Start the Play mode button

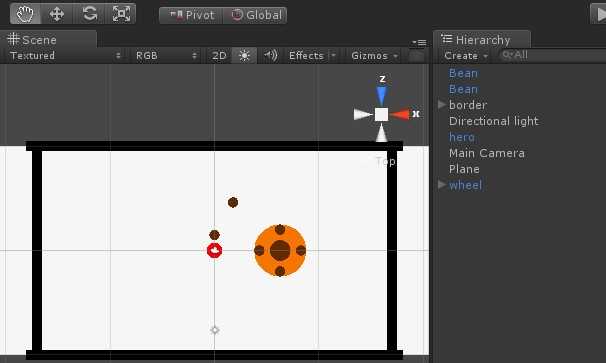point(599,14)
